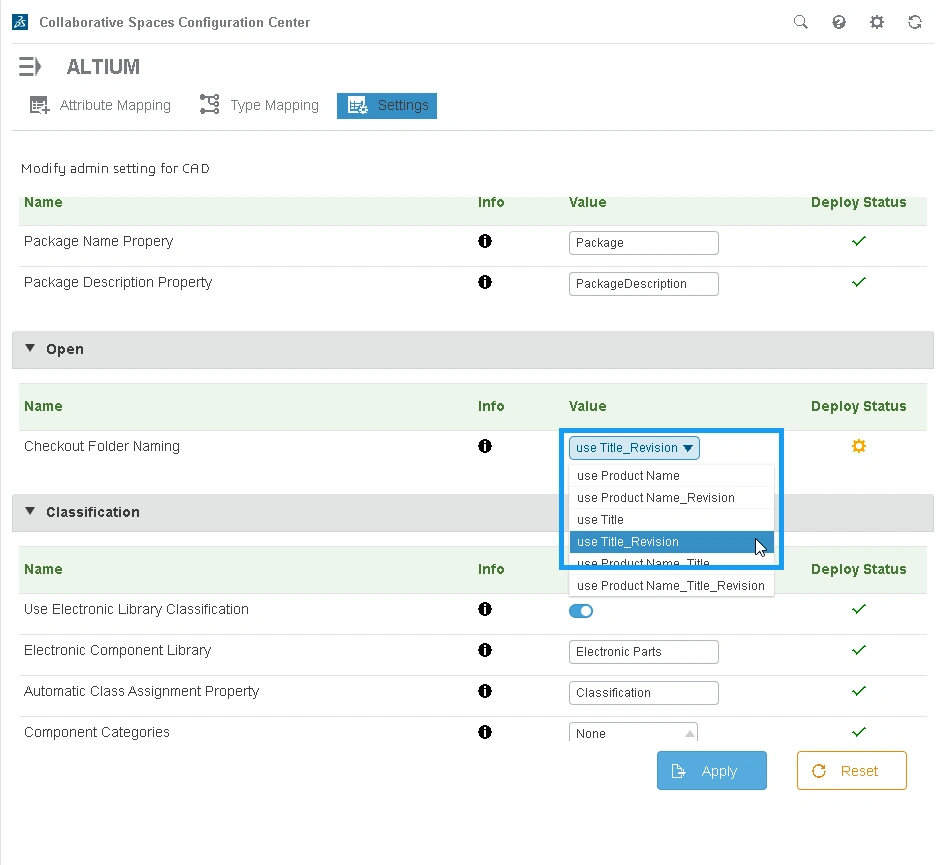Image resolution: width=944 pixels, height=865 pixels.
Task: Show info for Package Name Propery
Action: click(485, 241)
